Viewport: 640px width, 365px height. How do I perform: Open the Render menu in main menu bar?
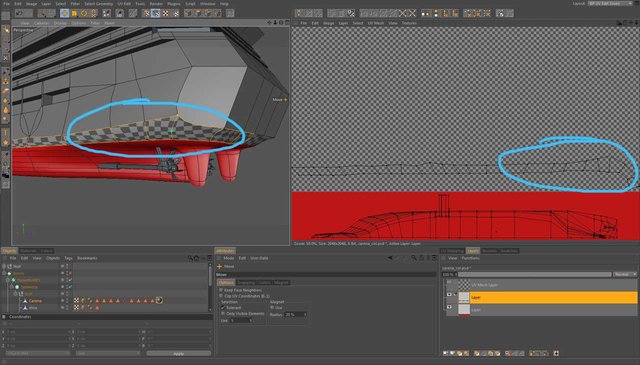(x=156, y=4)
